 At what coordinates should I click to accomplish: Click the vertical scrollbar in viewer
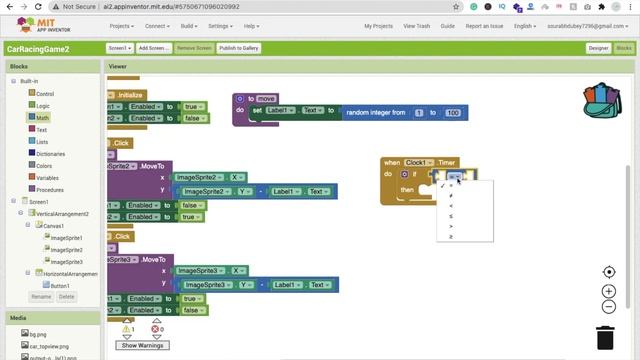[x=627, y=237]
